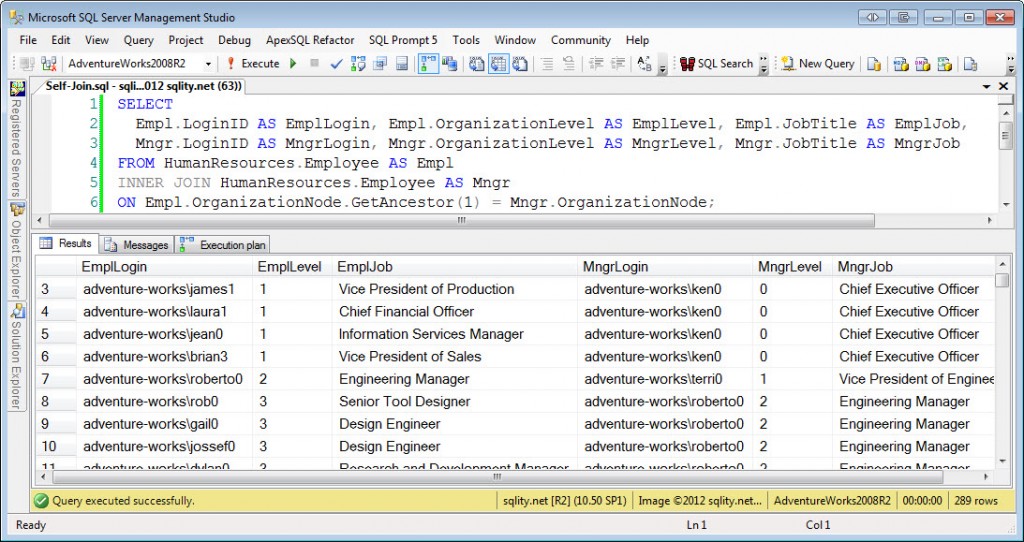Toggle Include Client Statistics
Image resolution: width=1024 pixels, height=542 pixels.
point(449,63)
